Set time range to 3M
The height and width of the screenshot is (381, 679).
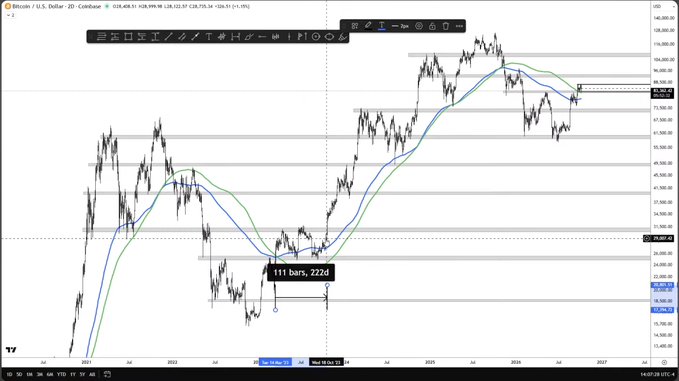tap(40, 374)
